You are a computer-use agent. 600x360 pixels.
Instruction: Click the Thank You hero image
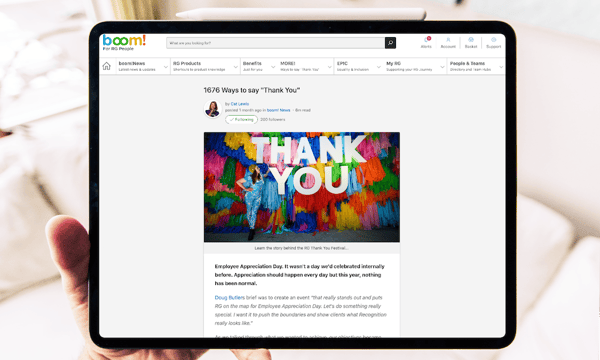click(x=302, y=187)
